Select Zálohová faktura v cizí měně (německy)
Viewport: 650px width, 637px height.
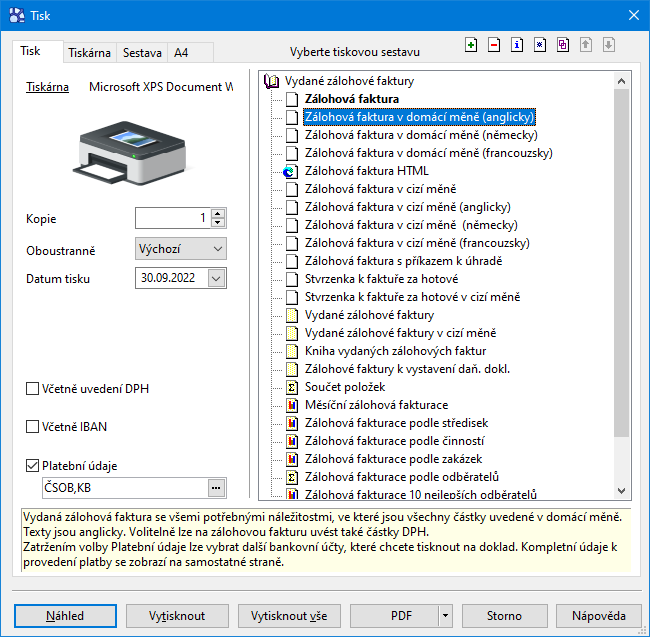coord(411,225)
